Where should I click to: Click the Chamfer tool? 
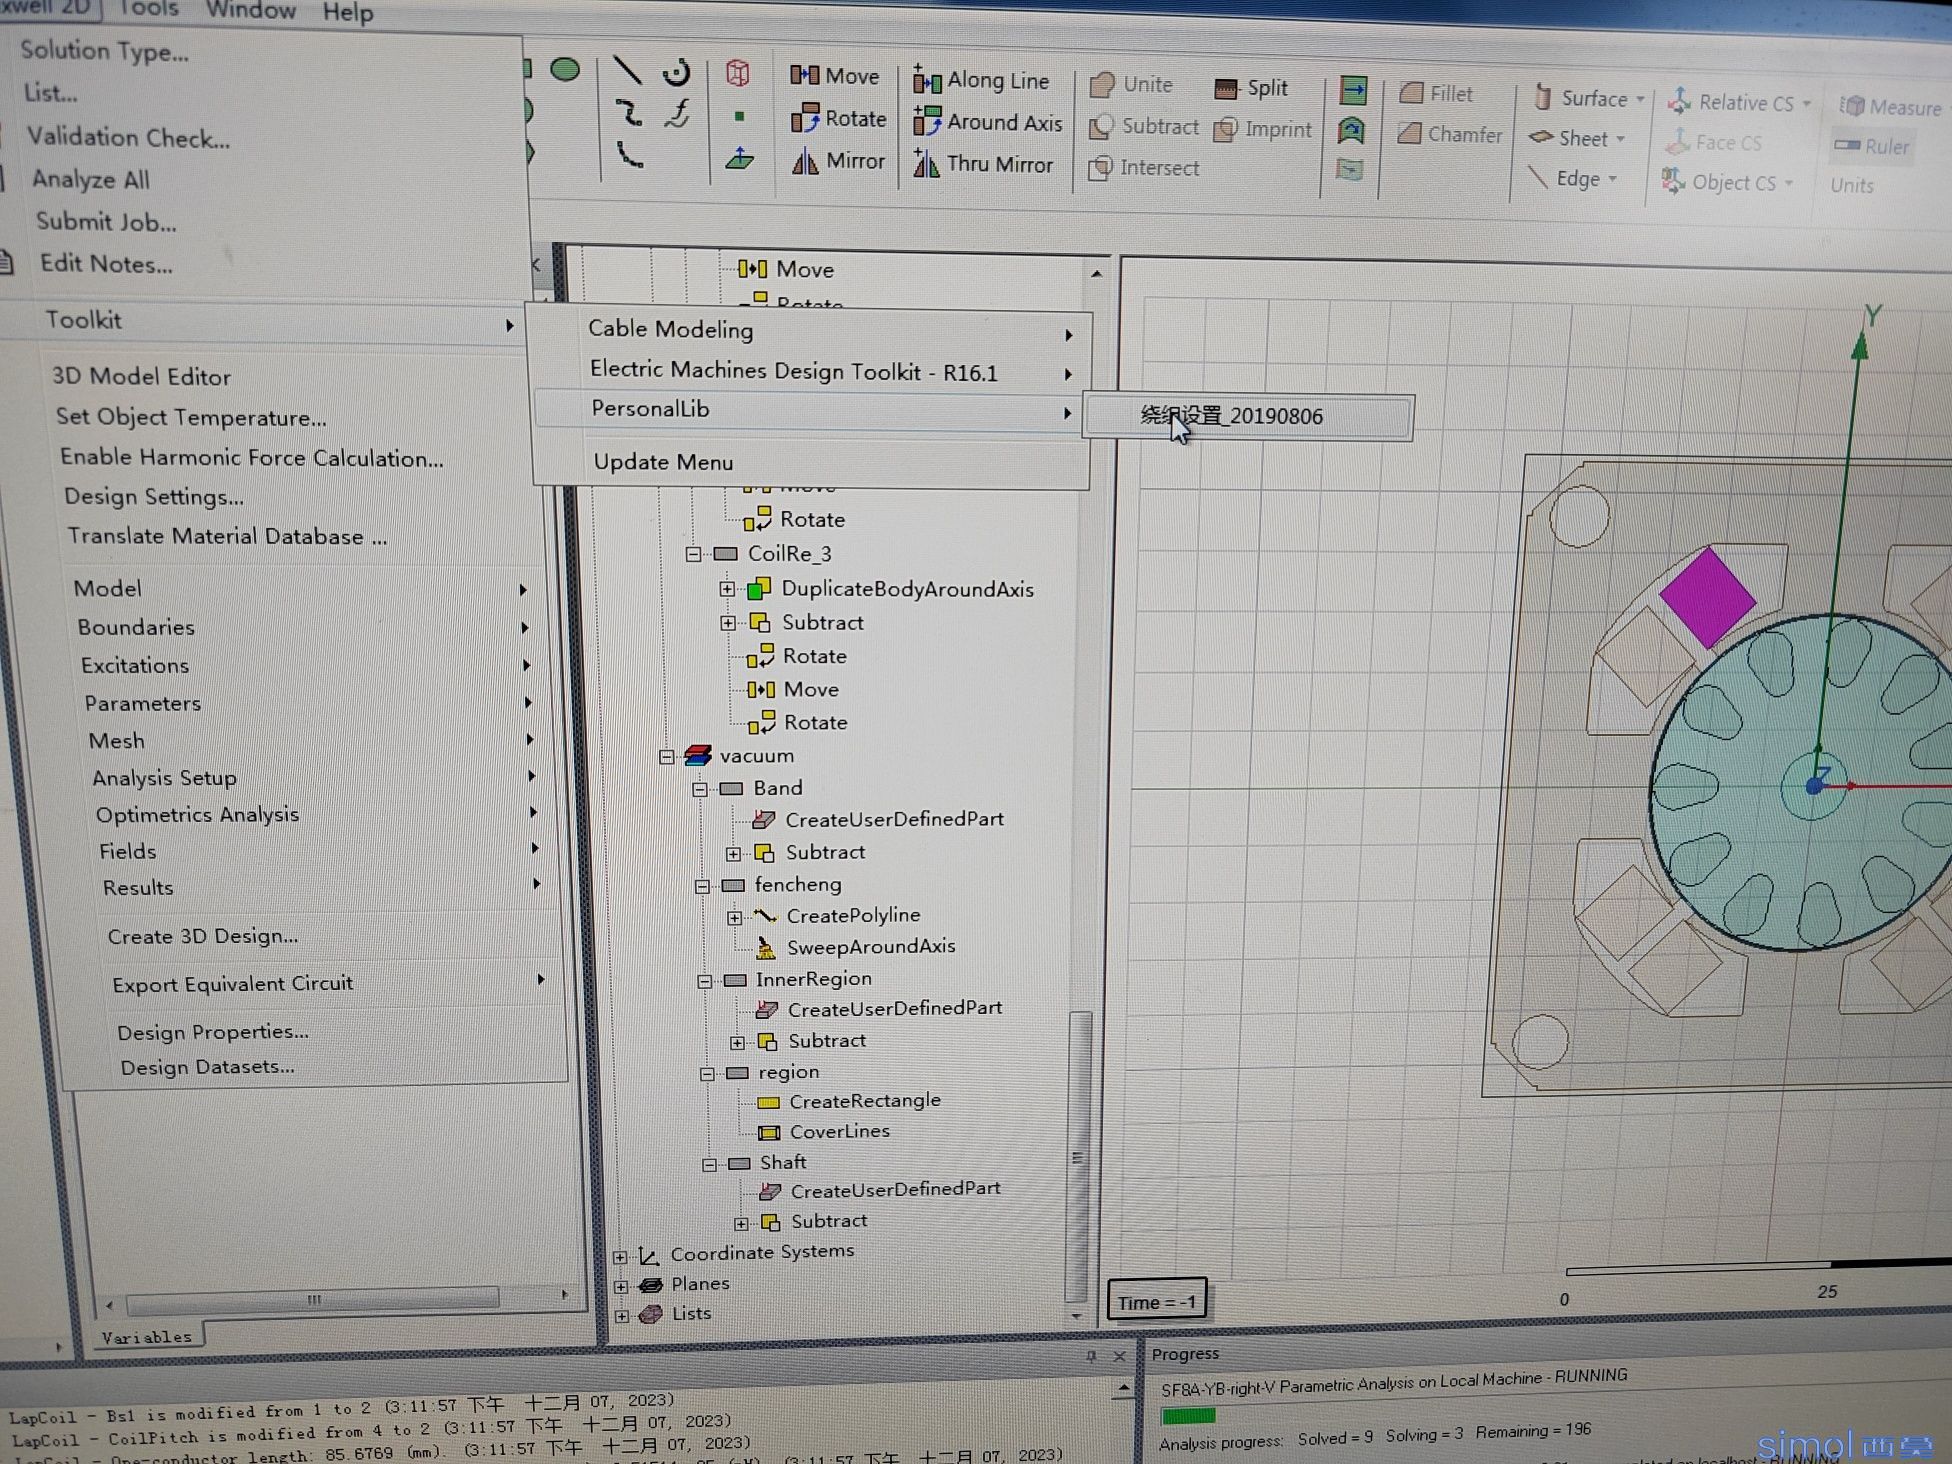(1450, 134)
